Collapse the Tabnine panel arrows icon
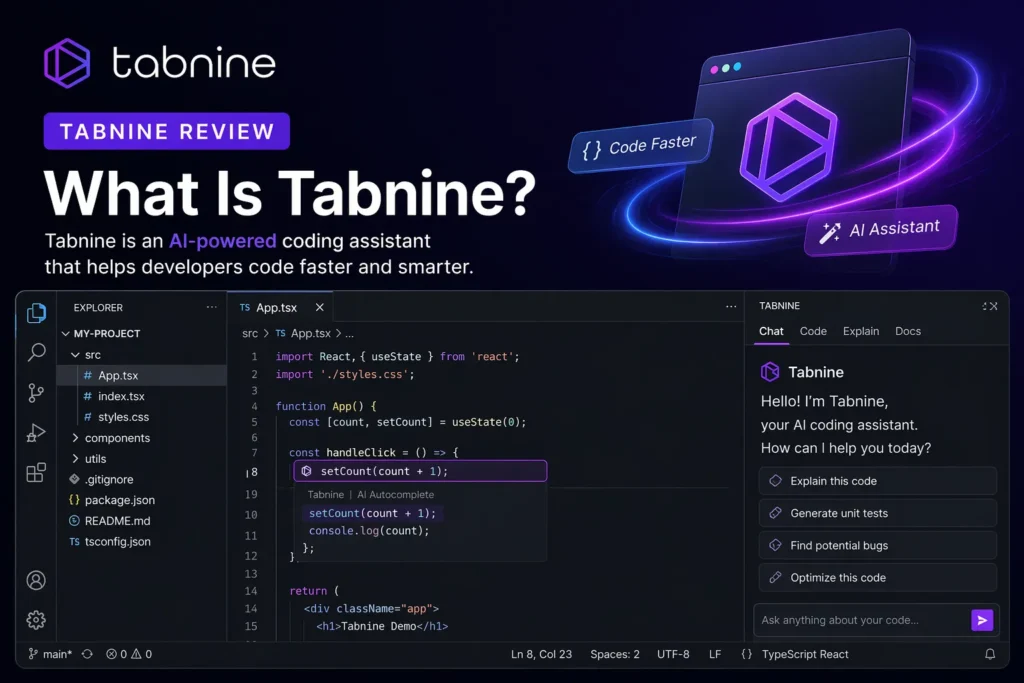The height and width of the screenshot is (683, 1024). click(984, 306)
